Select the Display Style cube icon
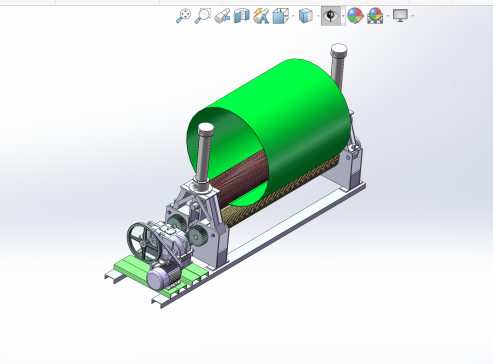The height and width of the screenshot is (364, 493). coord(305,16)
